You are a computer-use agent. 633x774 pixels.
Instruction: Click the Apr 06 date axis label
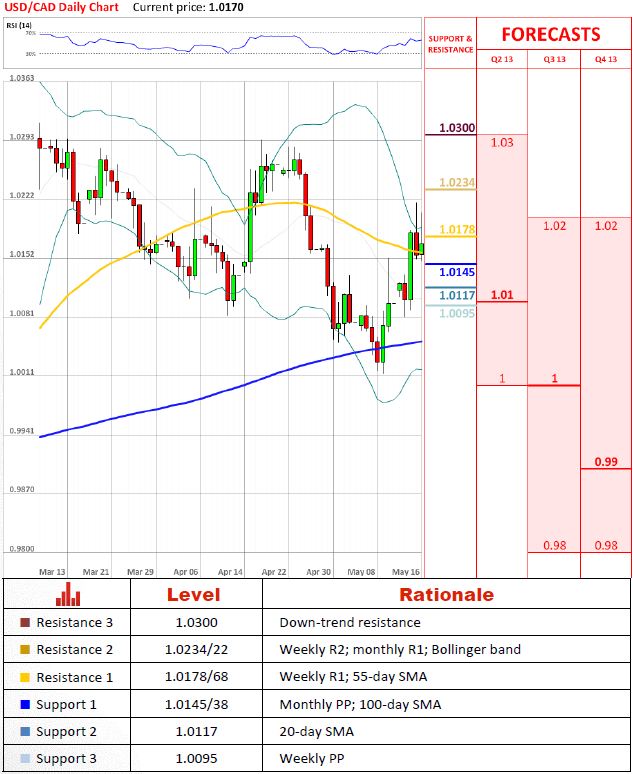tap(186, 572)
